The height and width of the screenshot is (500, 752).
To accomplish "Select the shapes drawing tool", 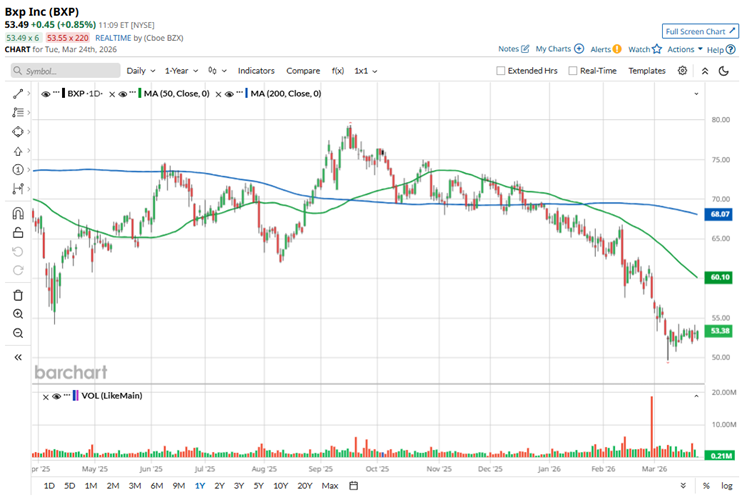I will 18,131.
